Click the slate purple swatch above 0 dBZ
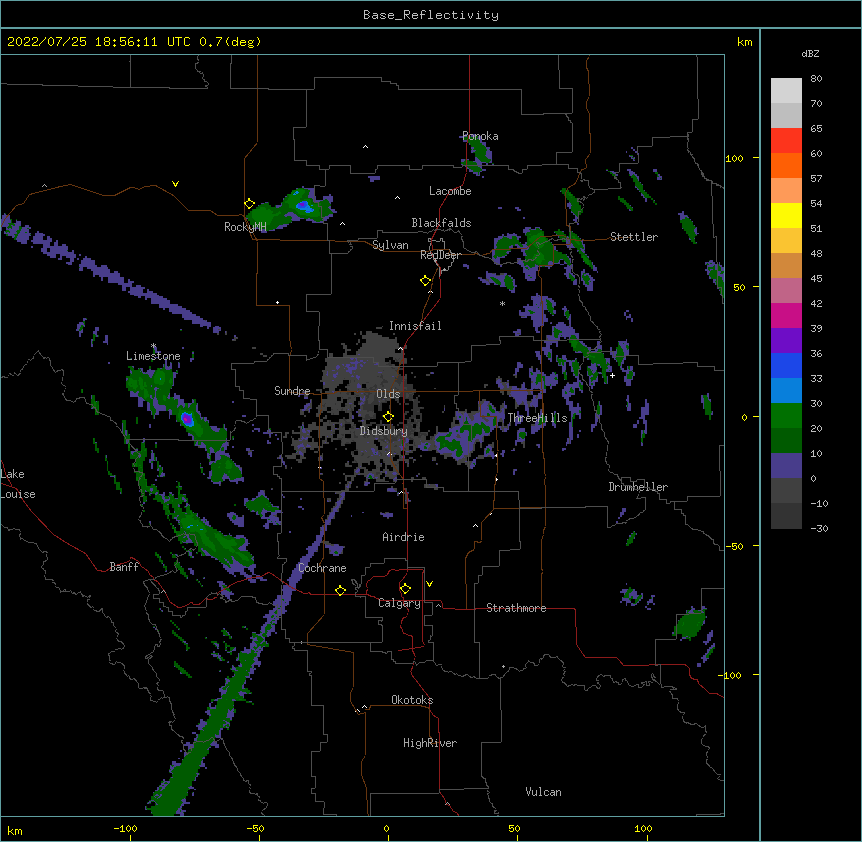Viewport: 862px width, 842px height. 786,466
